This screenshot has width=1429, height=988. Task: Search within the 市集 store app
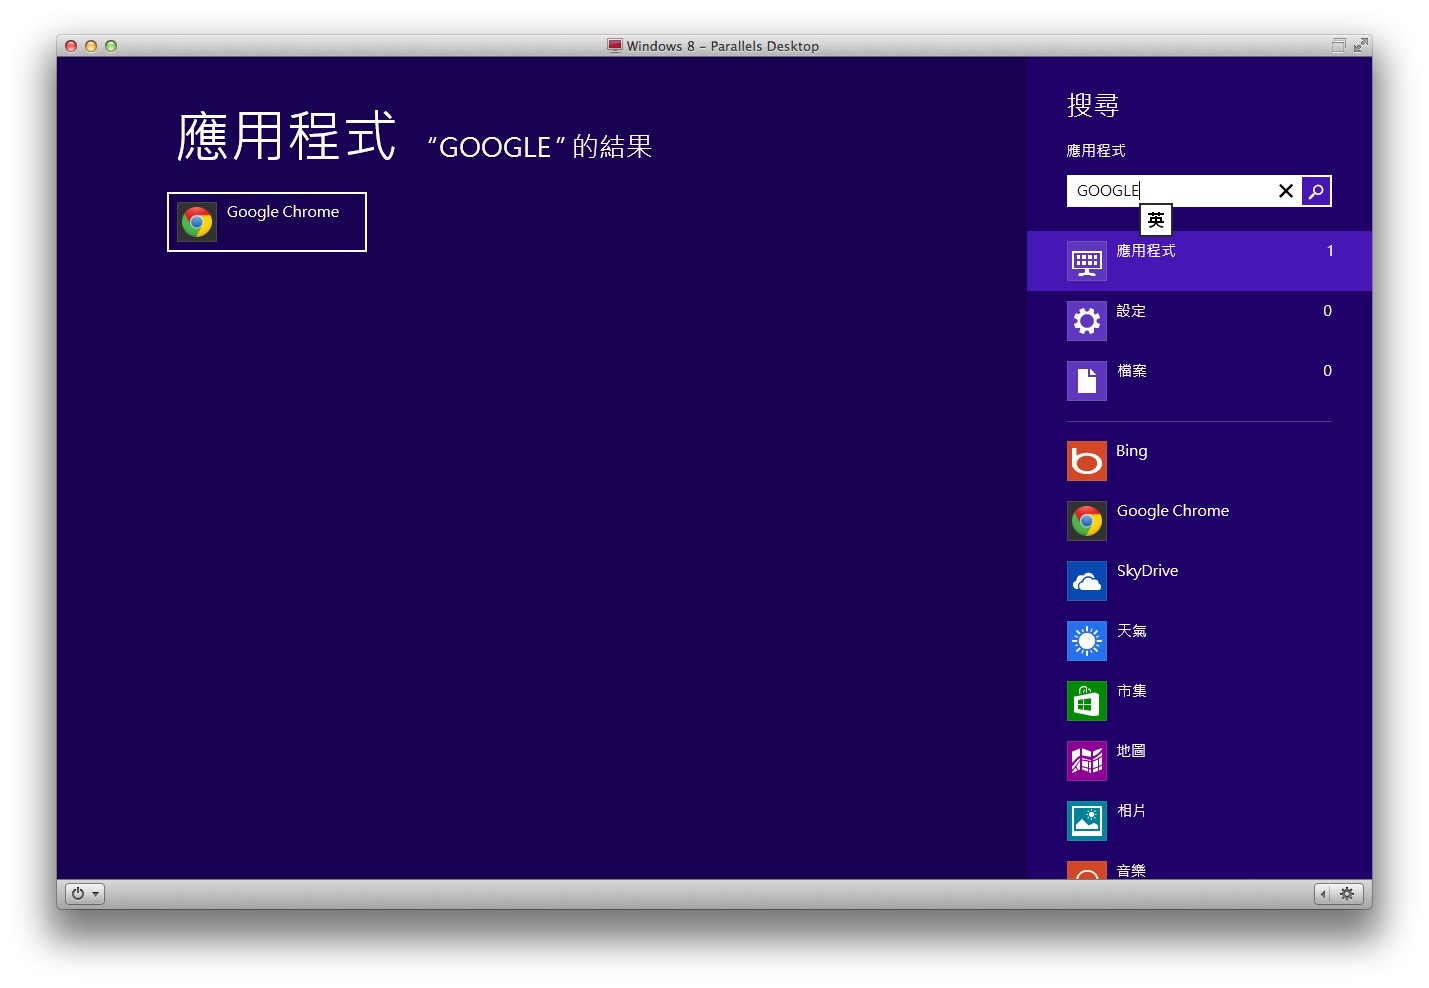[x=1199, y=701]
